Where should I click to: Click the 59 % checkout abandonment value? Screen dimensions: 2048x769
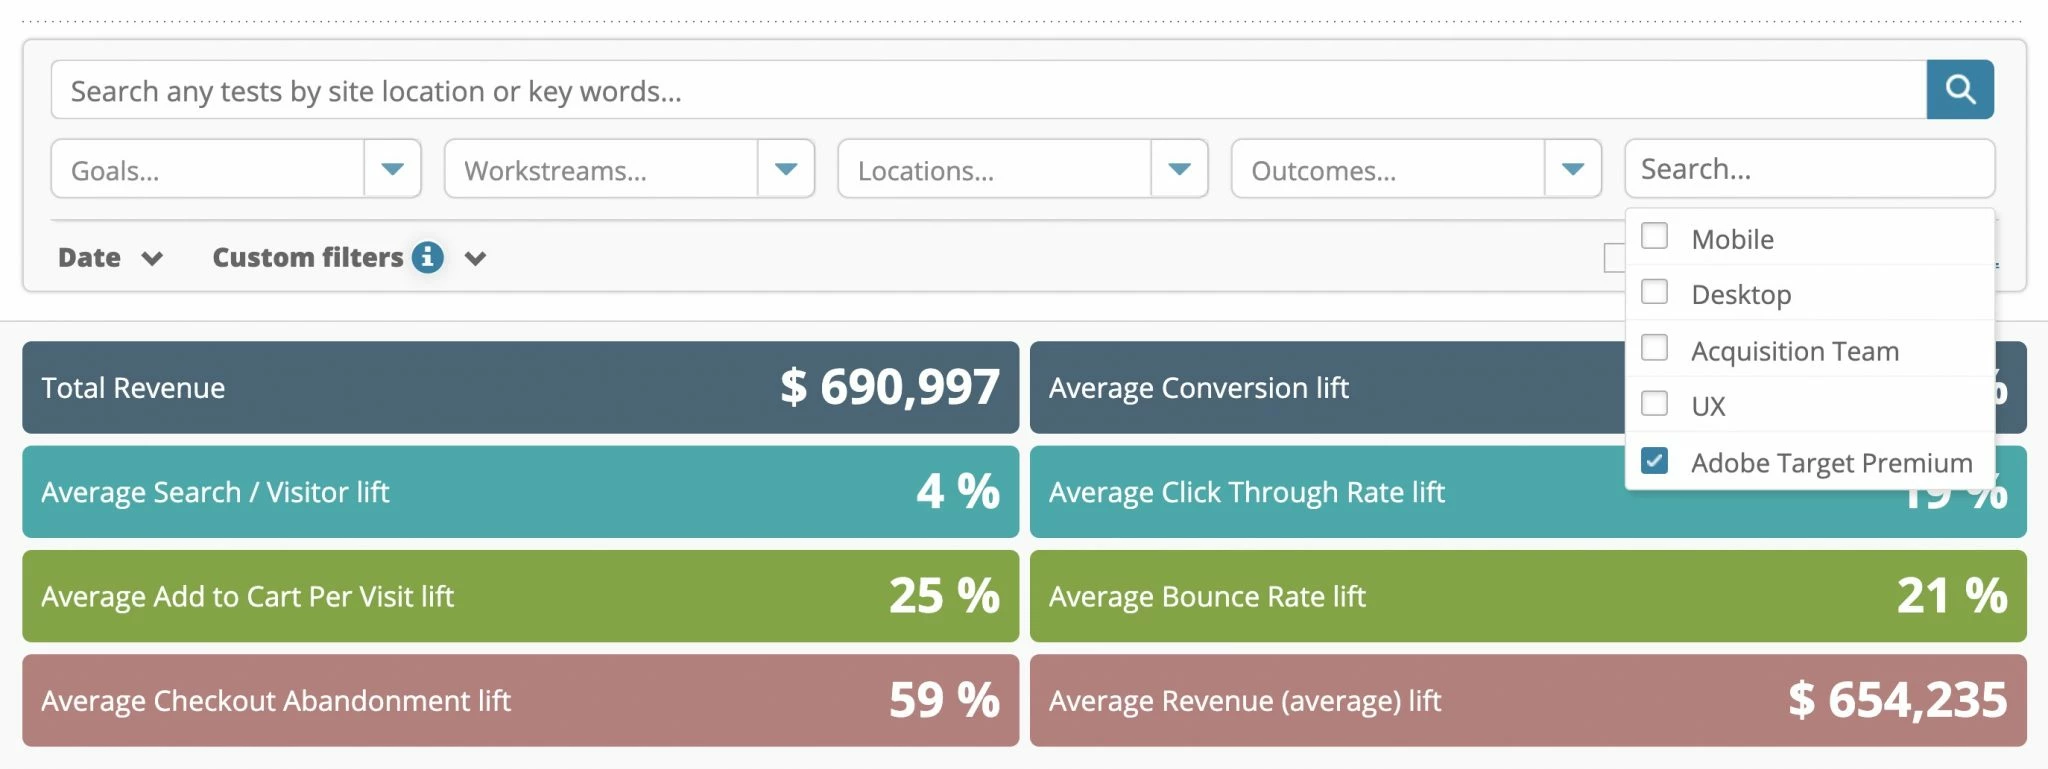944,700
